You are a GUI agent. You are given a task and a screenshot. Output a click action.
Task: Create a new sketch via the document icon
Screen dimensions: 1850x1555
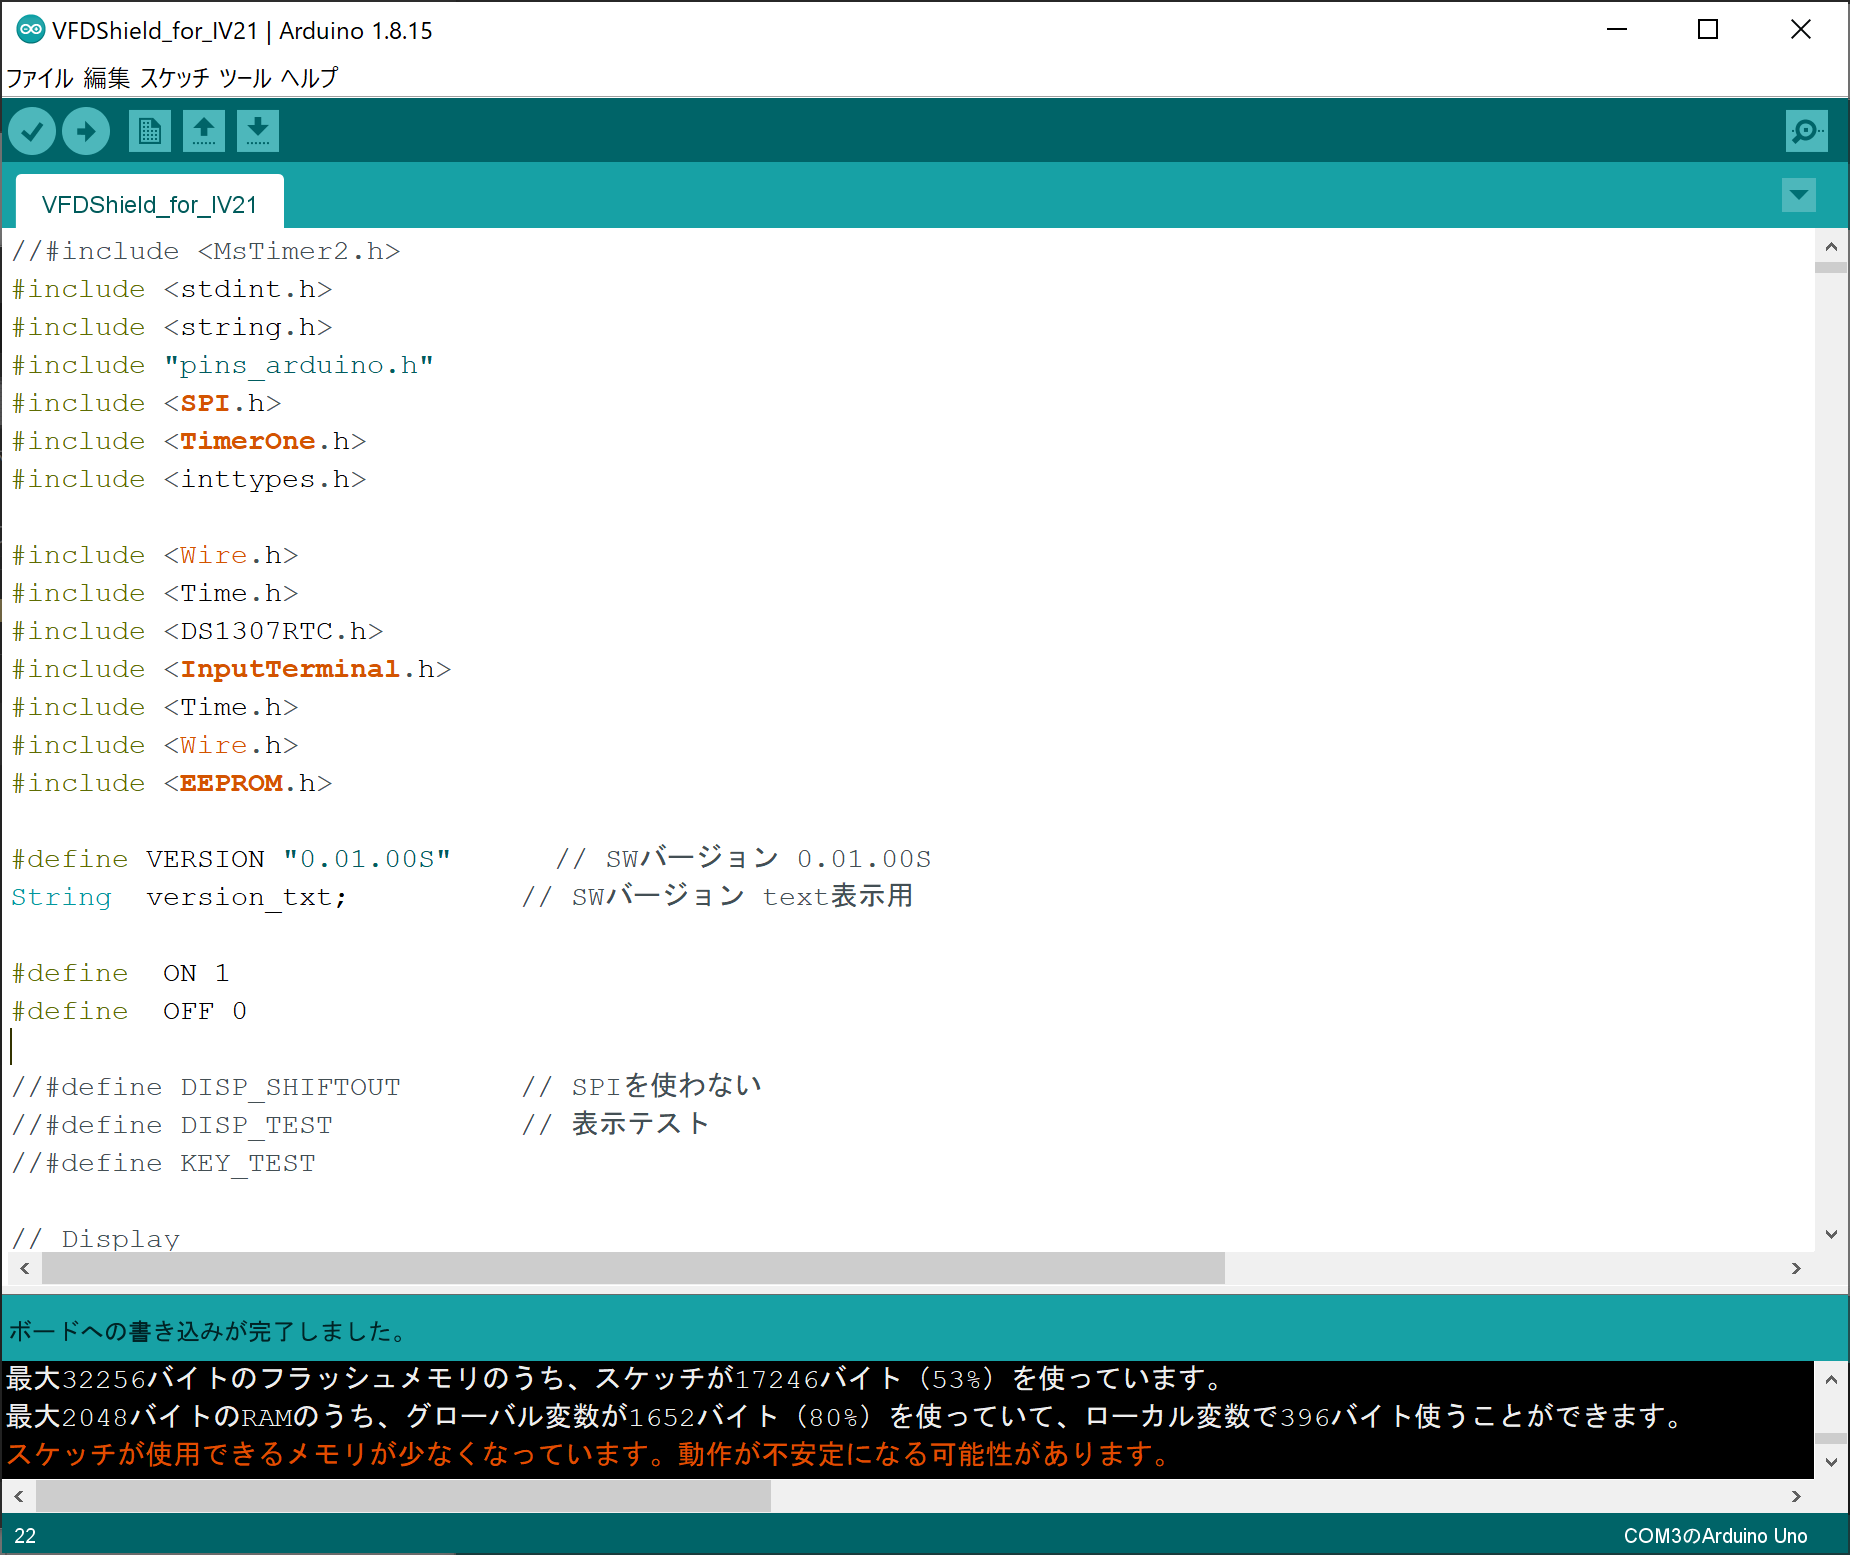[149, 131]
